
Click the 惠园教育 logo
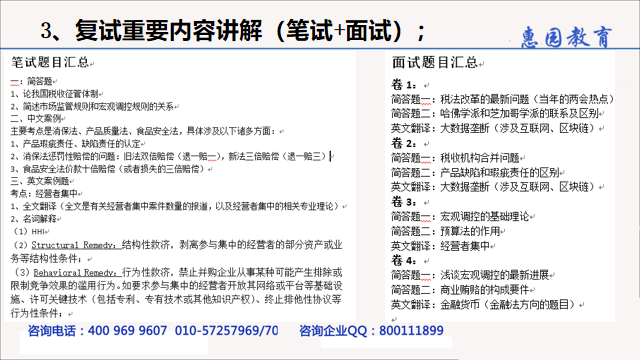pos(566,37)
